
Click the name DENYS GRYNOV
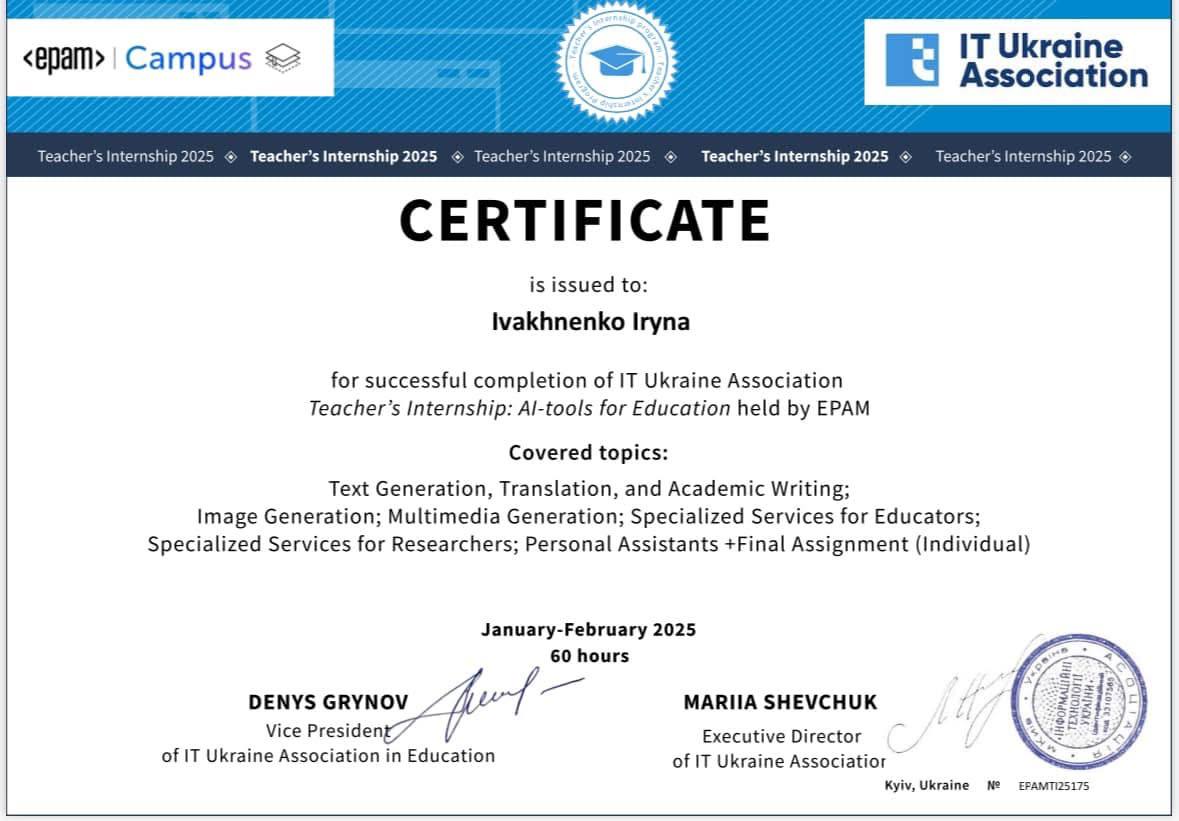tap(329, 702)
